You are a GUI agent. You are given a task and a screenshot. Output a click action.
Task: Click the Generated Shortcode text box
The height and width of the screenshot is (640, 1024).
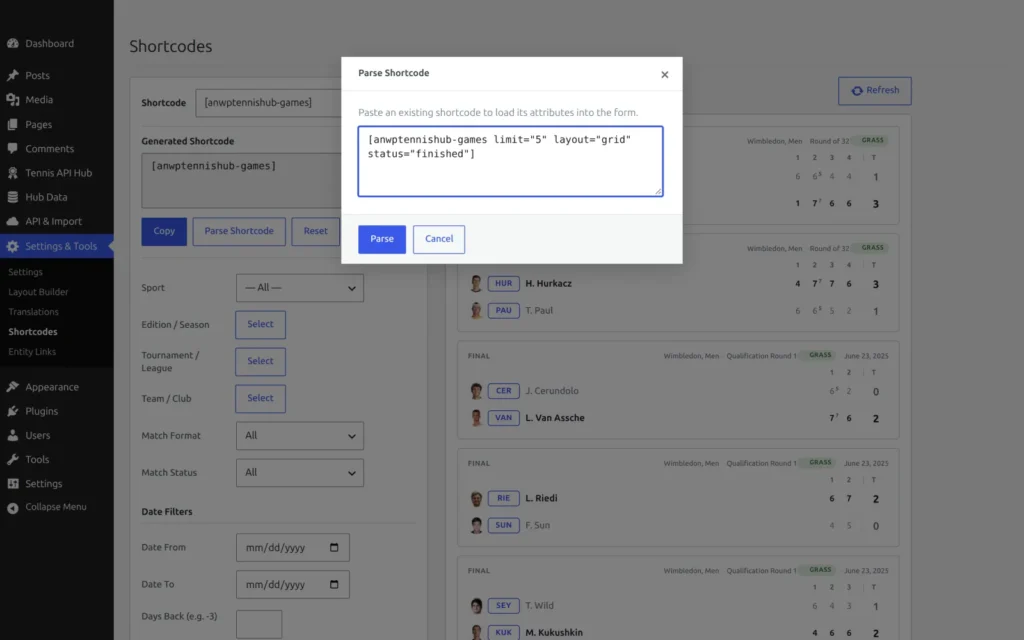point(241,180)
